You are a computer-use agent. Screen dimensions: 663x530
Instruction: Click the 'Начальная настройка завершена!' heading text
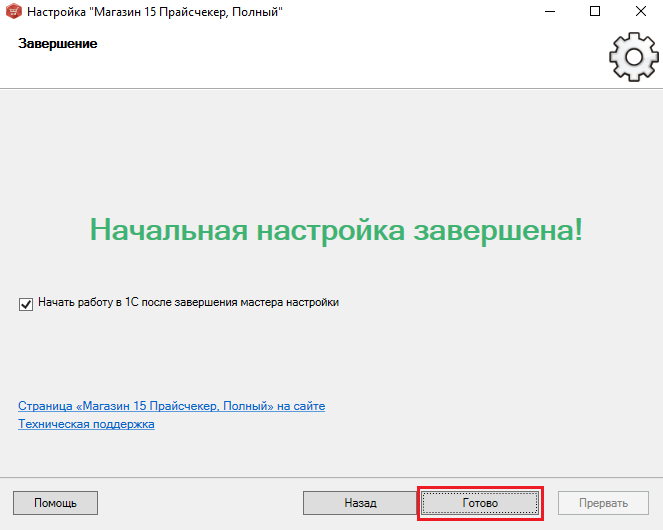337,230
